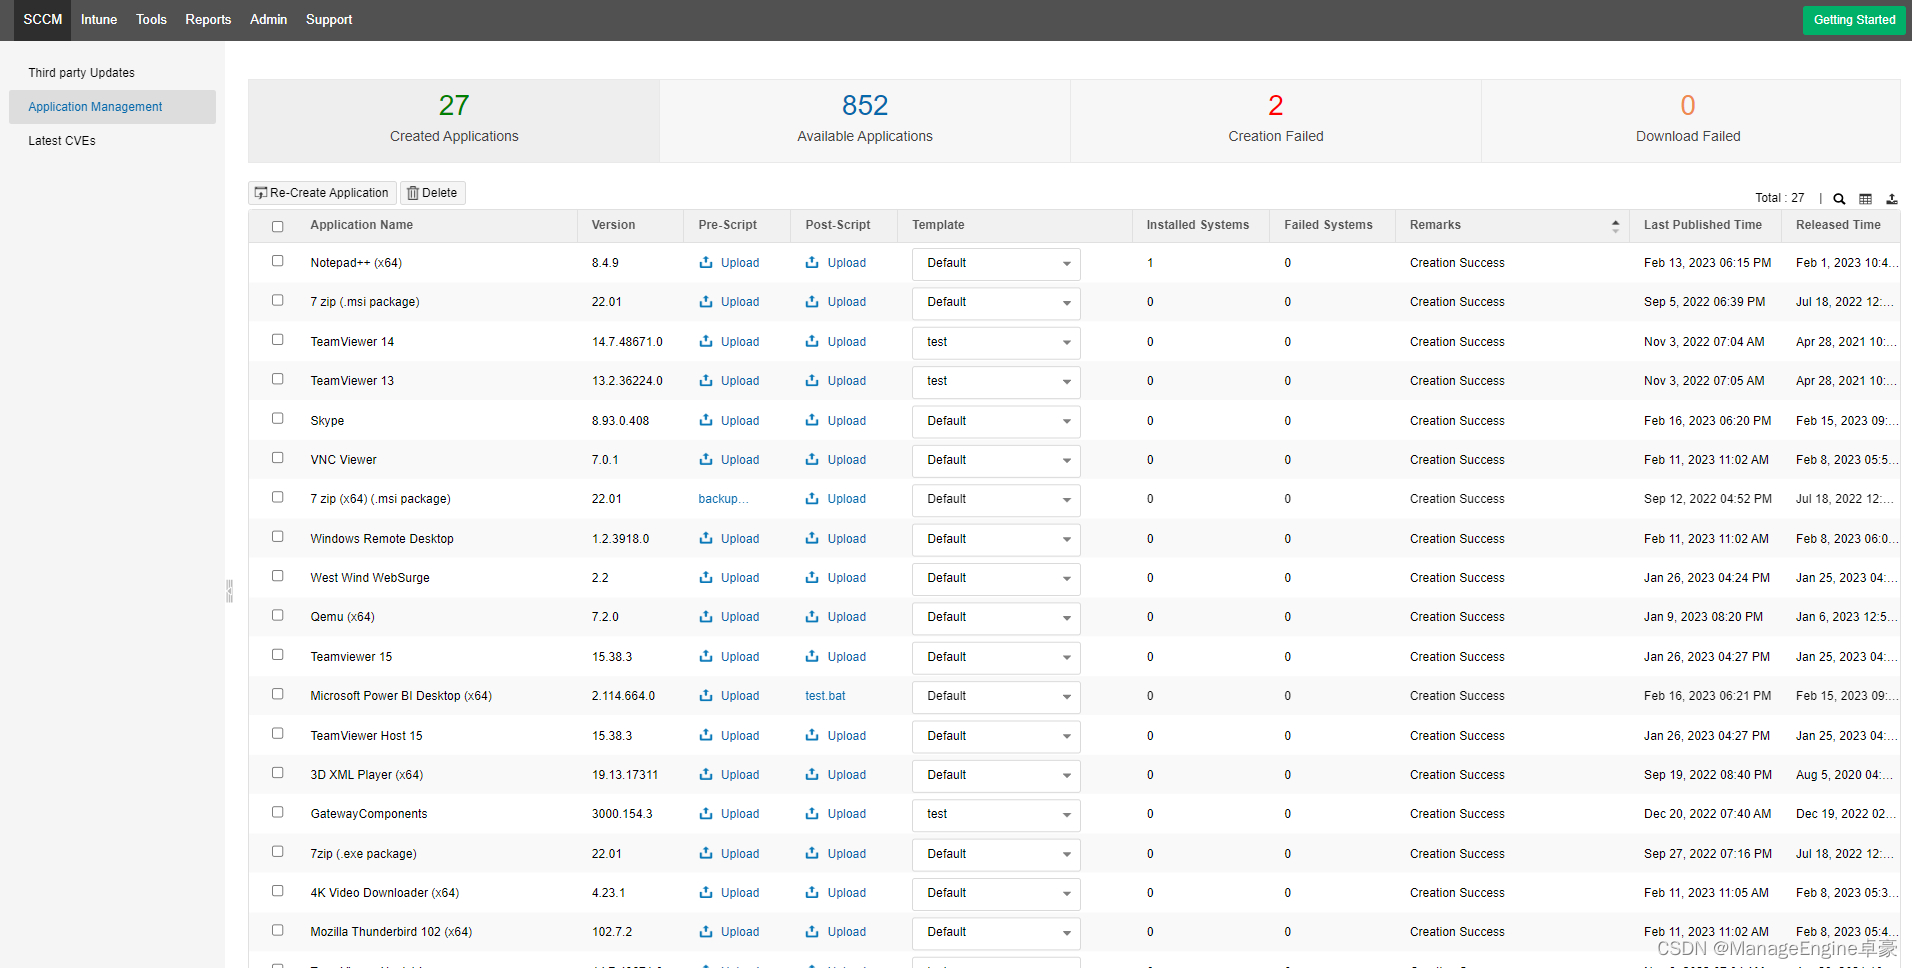Select Latest CVEs in the sidebar

click(x=62, y=141)
